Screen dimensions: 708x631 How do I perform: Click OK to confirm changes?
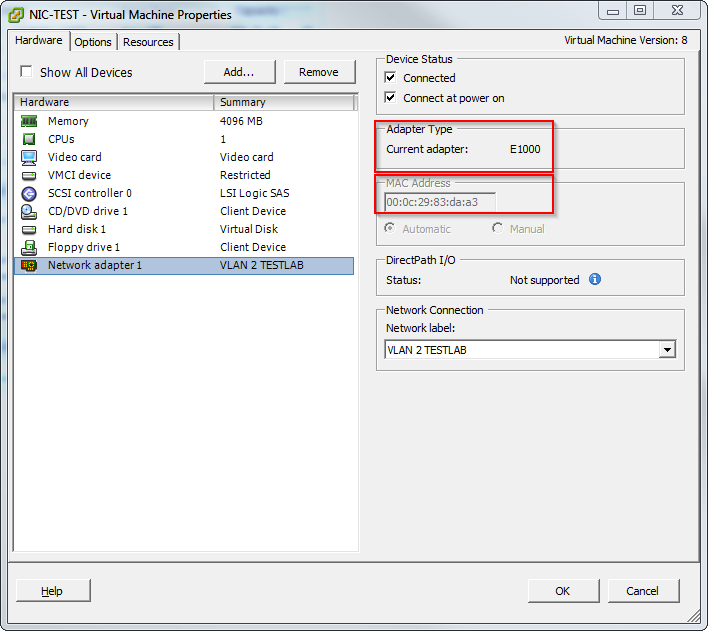pos(562,591)
